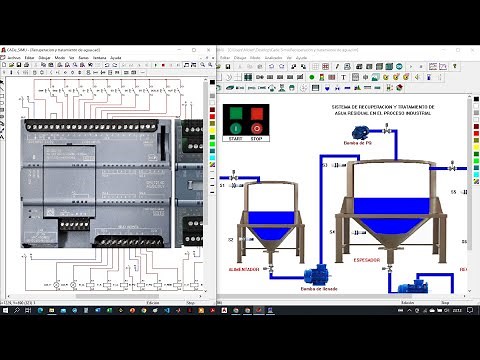Open Editar menu in PC_SIMU window
This screenshot has height=360, width=480.
click(x=225, y=58)
